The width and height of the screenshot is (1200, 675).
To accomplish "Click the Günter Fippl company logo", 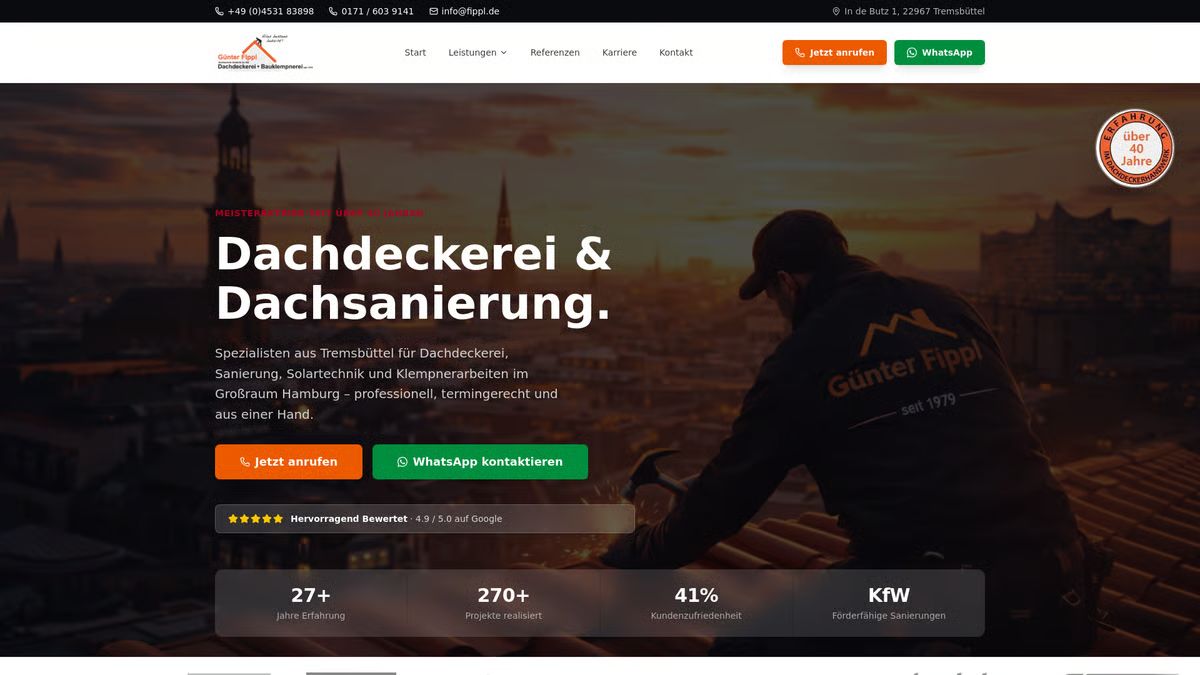I will click(x=265, y=52).
